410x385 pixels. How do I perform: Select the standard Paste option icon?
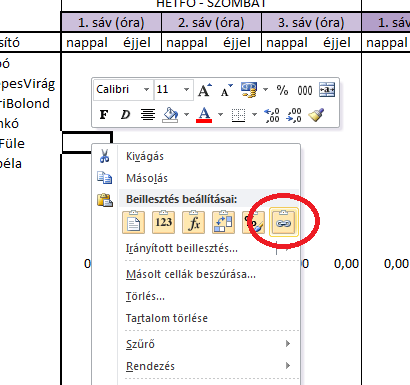pos(133,222)
